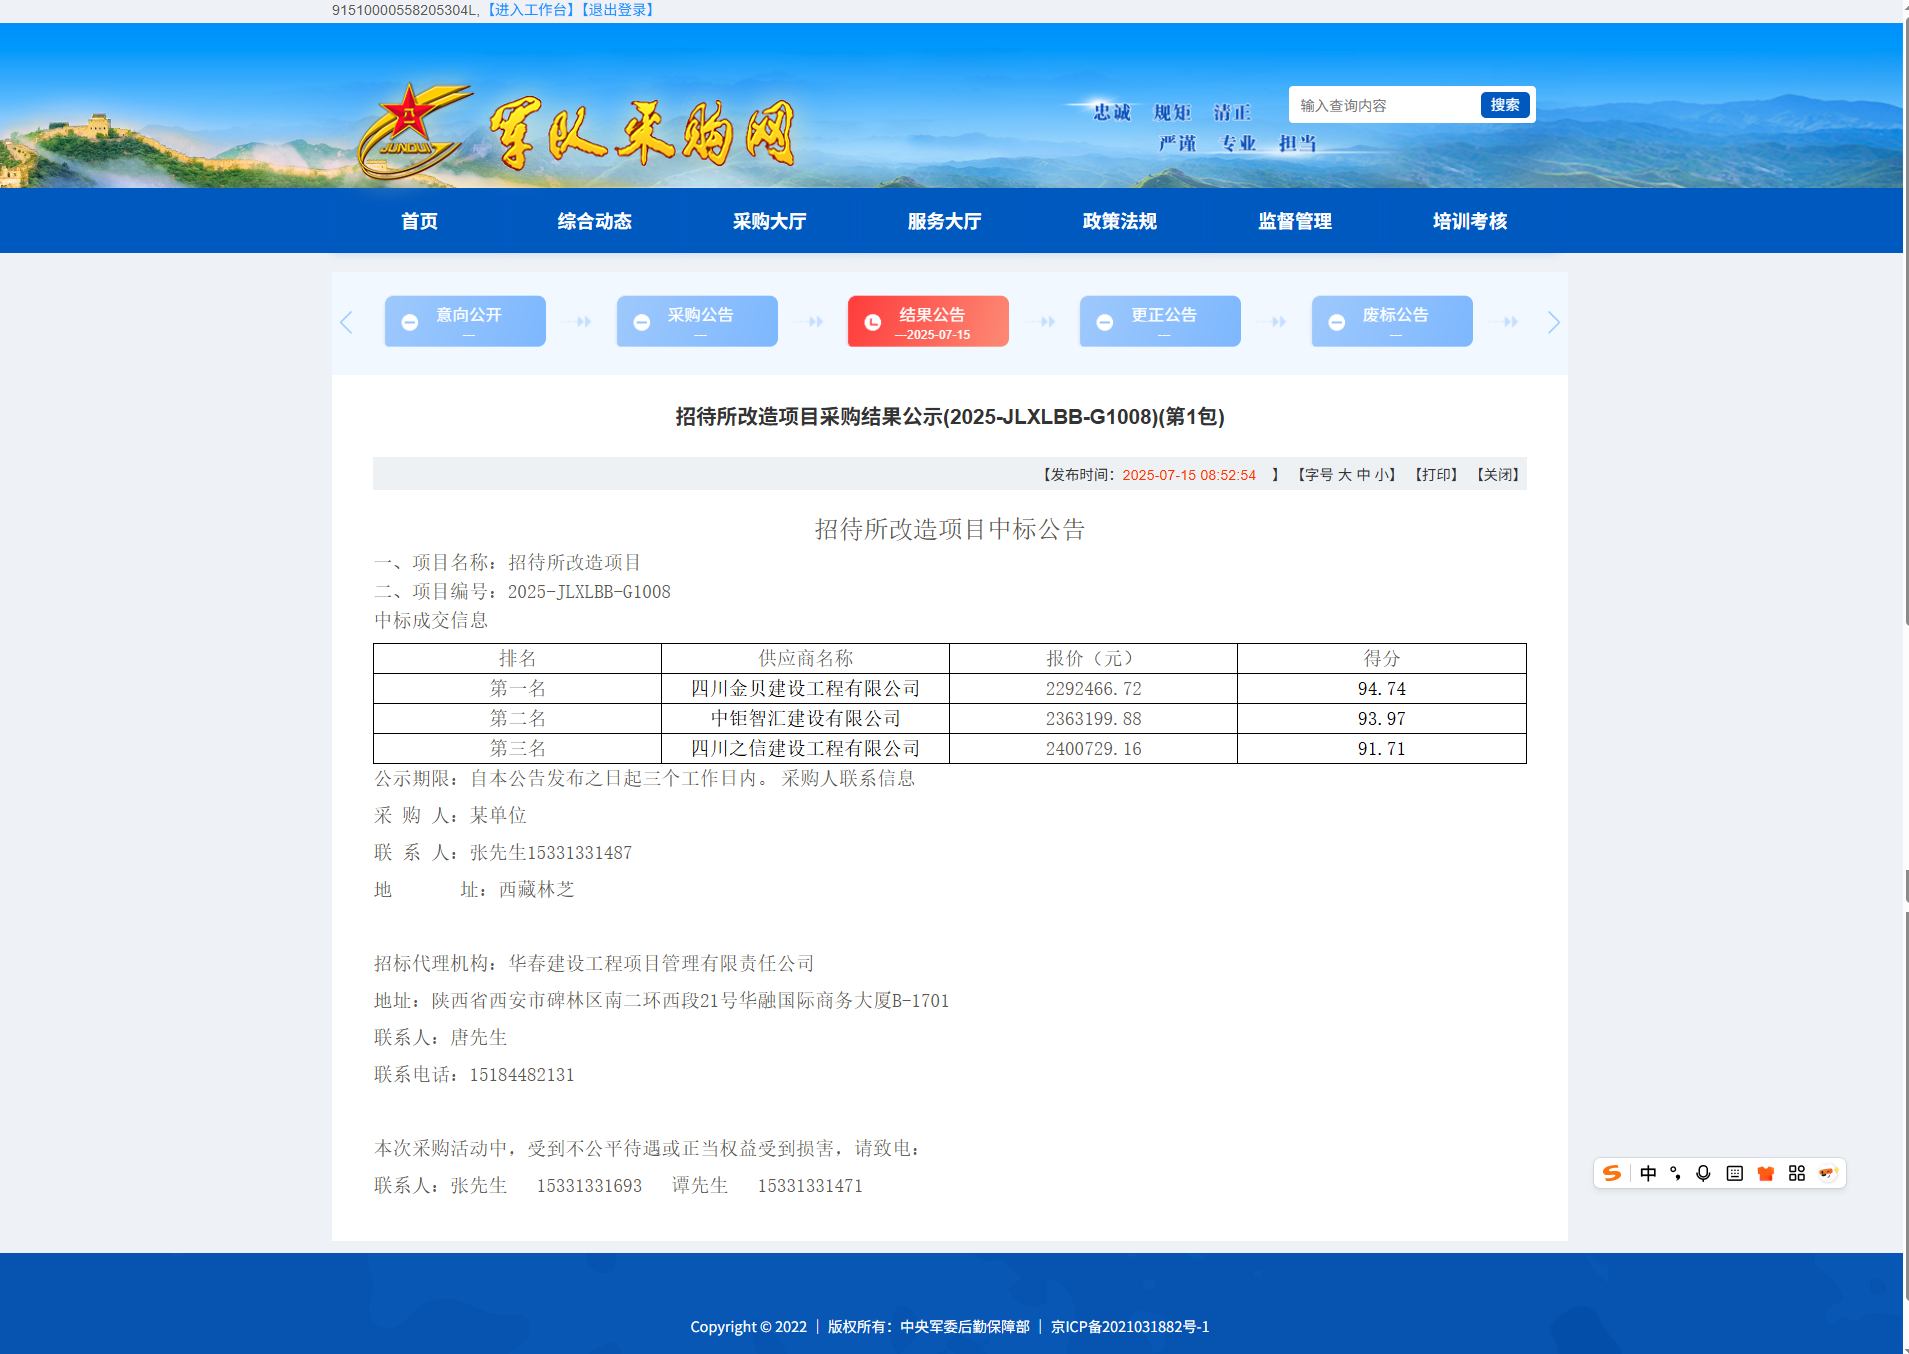Click circle icon on 废标公告 step

pyautogui.click(x=1336, y=322)
